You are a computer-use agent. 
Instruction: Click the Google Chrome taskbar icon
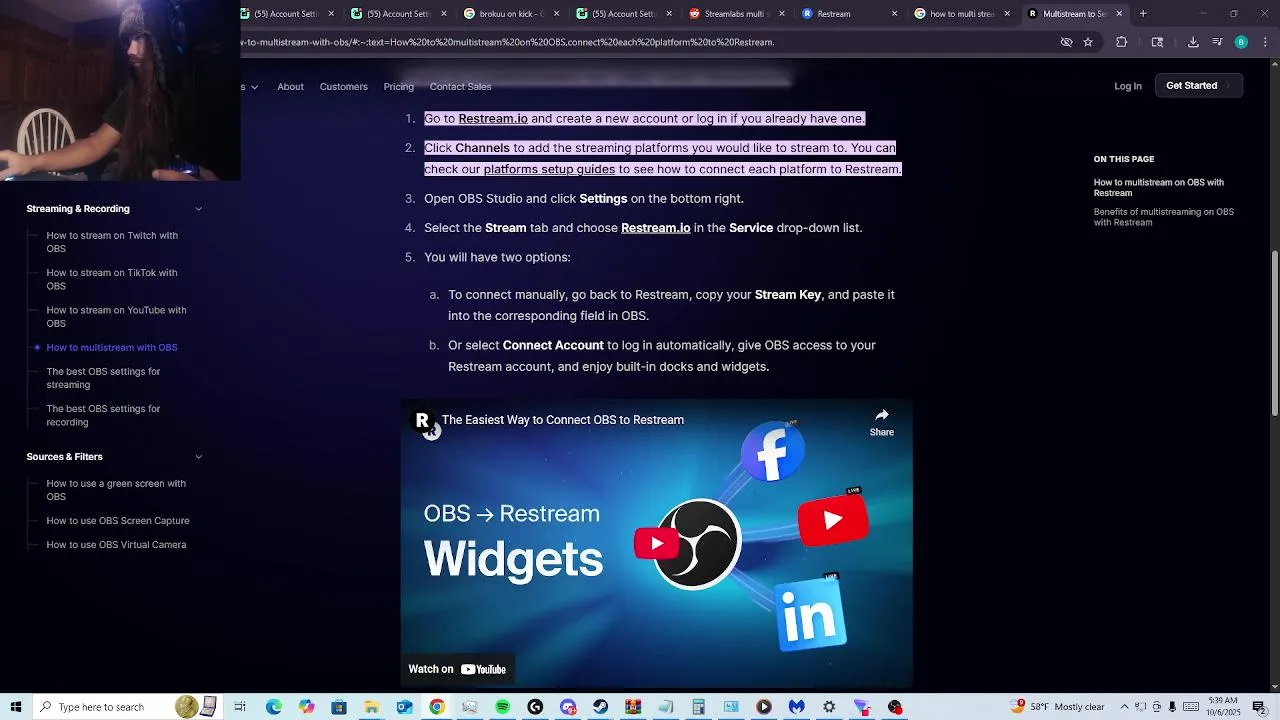click(x=437, y=707)
